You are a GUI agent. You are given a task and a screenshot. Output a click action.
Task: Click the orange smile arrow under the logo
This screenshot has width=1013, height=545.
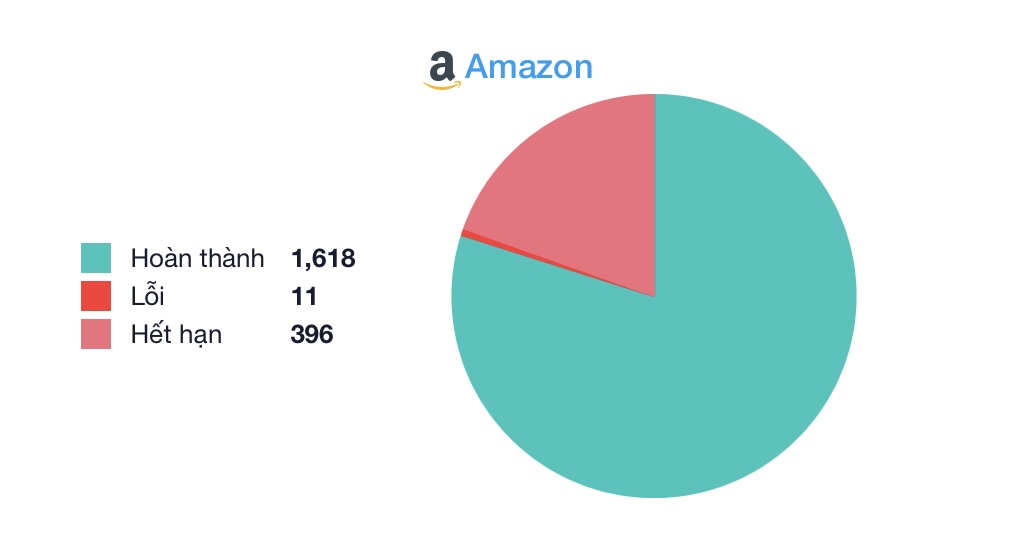(x=440, y=86)
